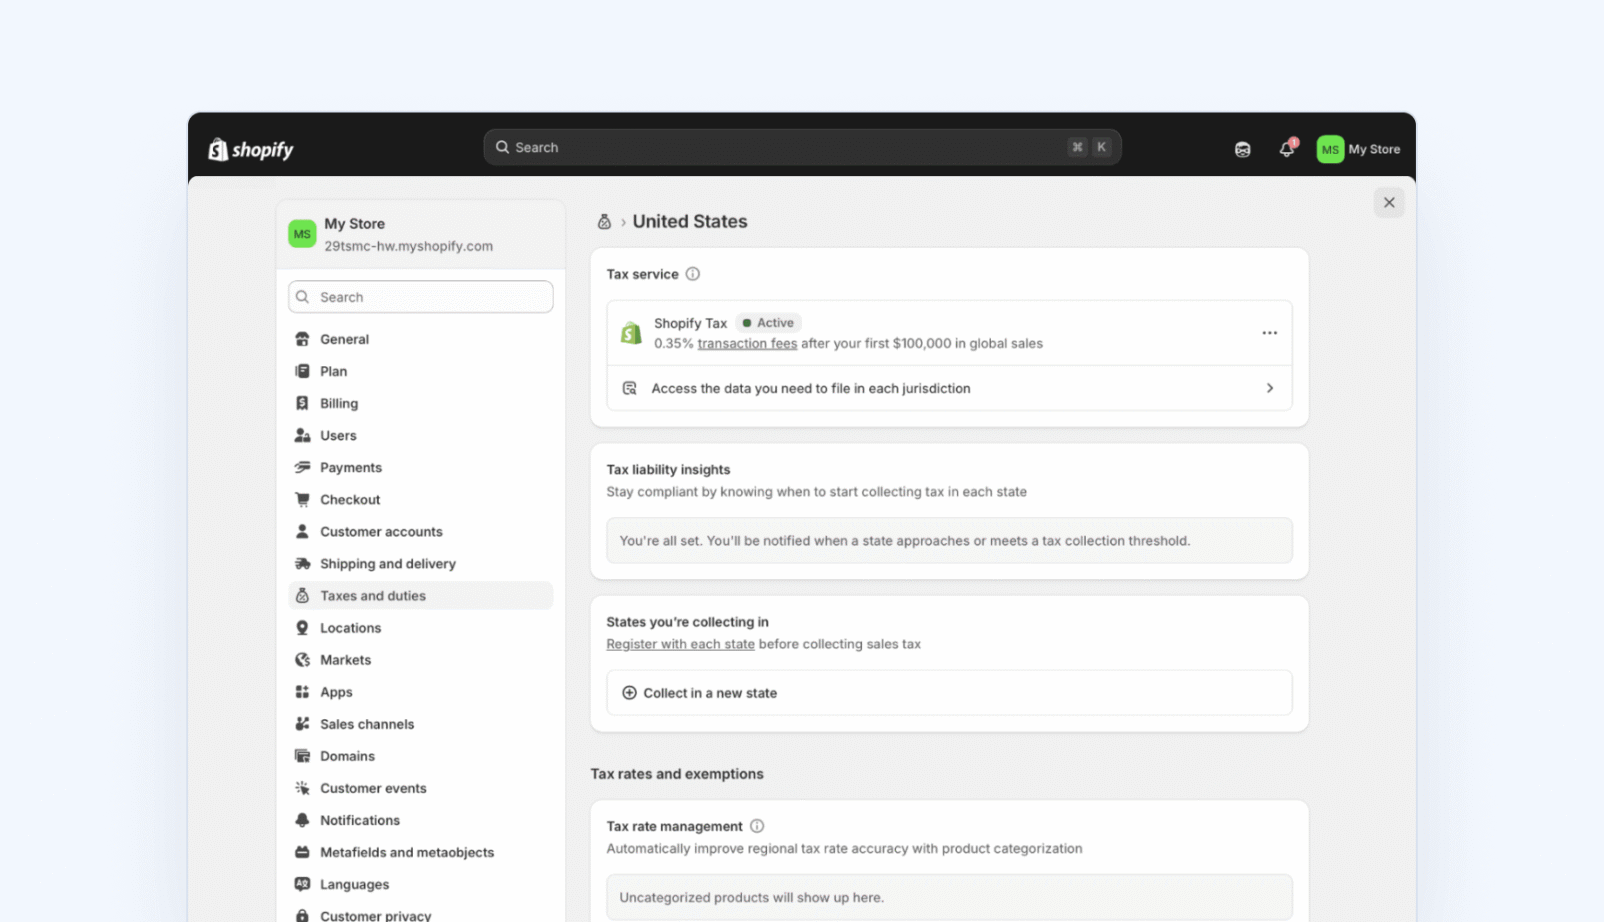This screenshot has height=922, width=1604.
Task: Open Users settings
Action: click(421, 435)
